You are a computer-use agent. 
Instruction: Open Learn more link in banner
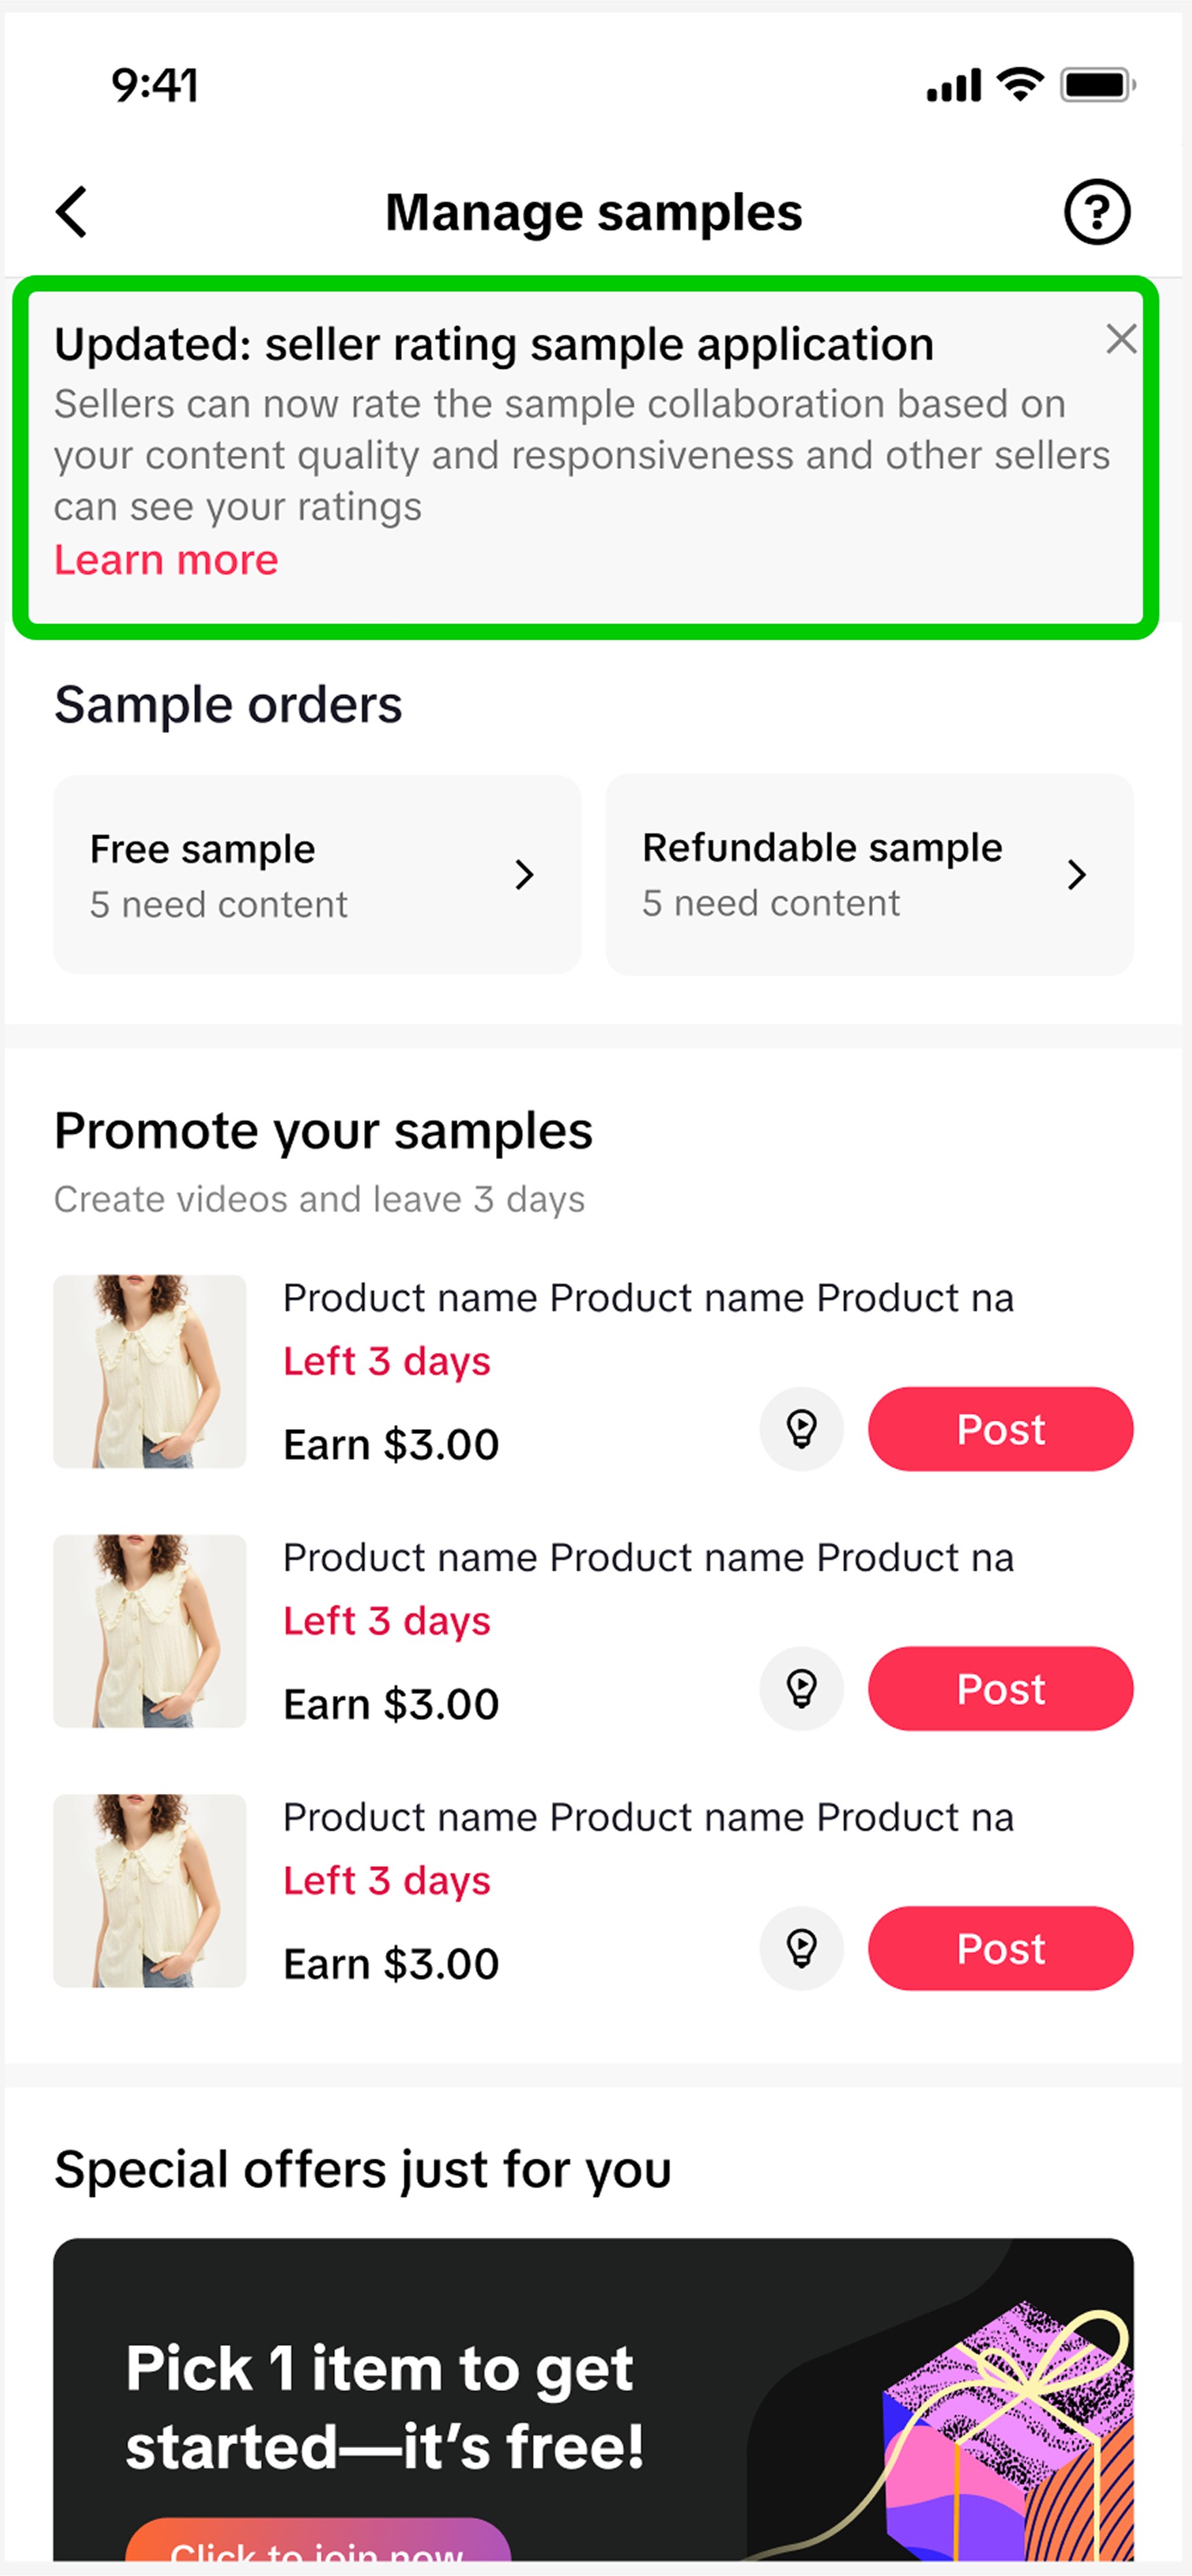pyautogui.click(x=166, y=560)
